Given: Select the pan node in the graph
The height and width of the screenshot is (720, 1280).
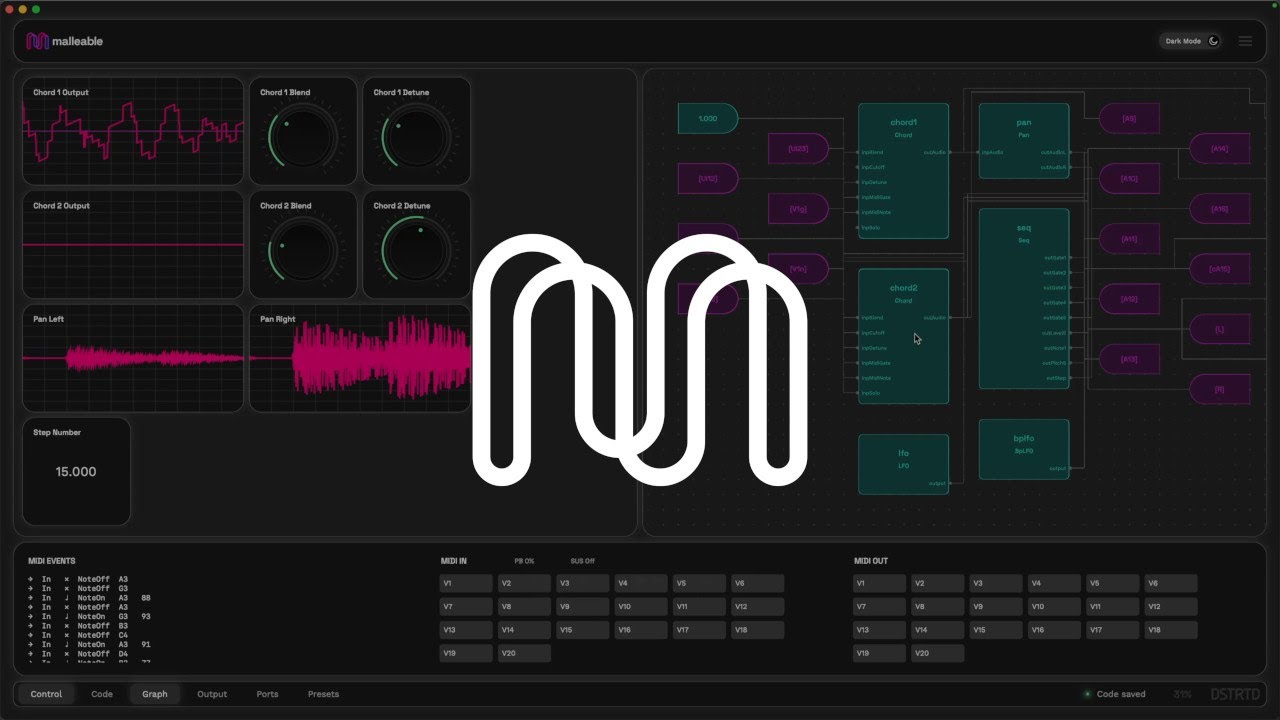Looking at the screenshot, I should pos(1024,141).
